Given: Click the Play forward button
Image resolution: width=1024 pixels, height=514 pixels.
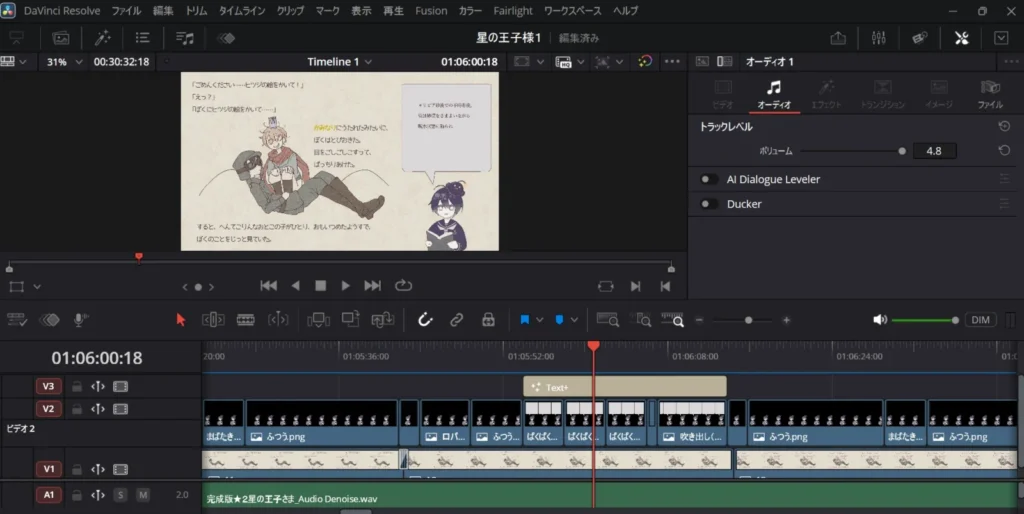Looking at the screenshot, I should coord(345,285).
